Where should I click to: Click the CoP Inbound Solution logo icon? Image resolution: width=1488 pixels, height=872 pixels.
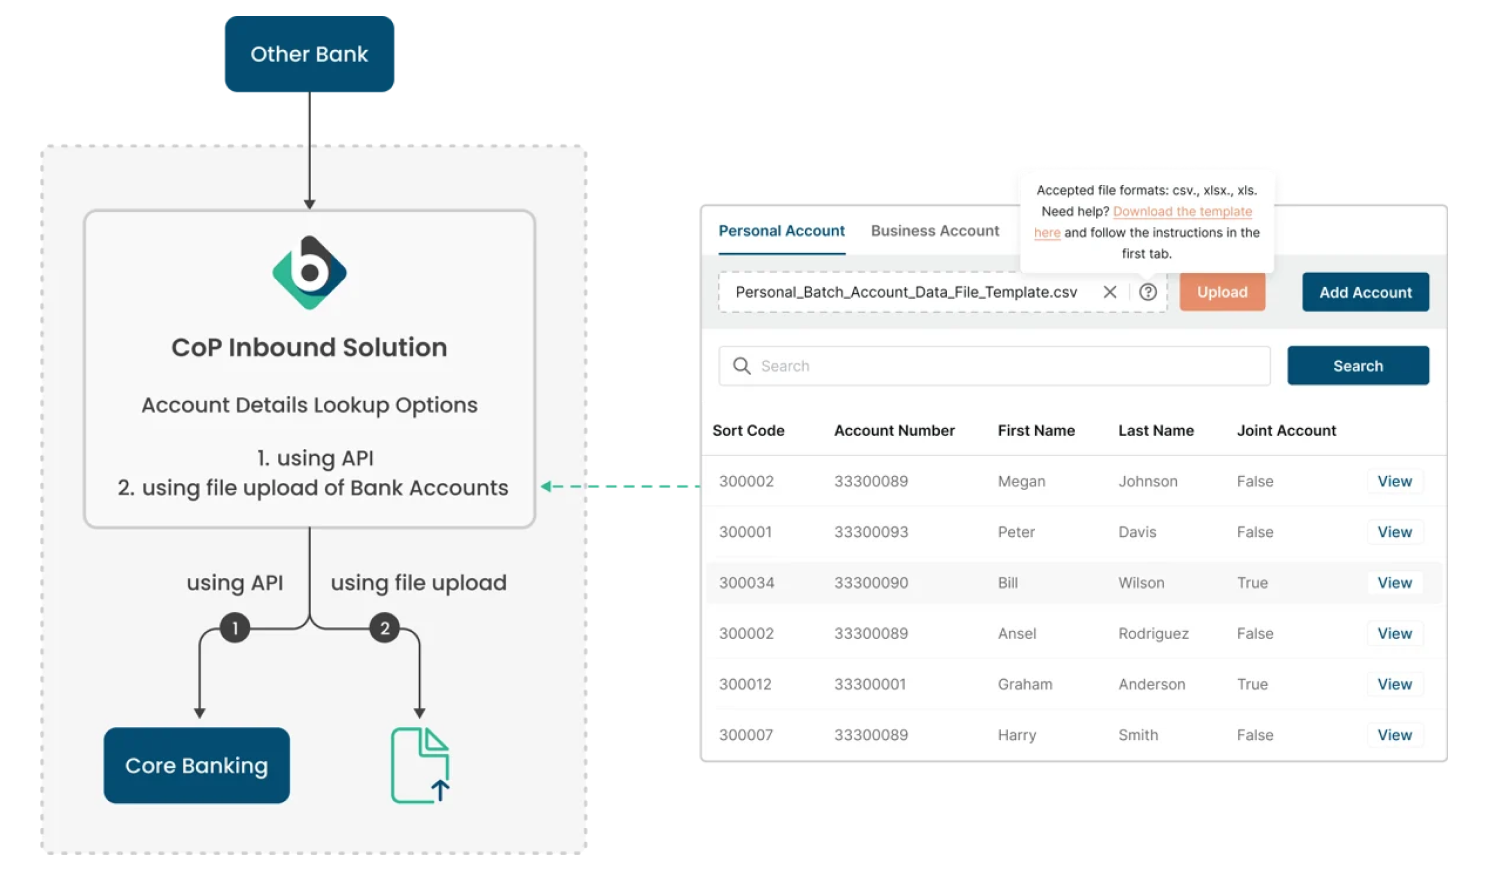pos(310,273)
